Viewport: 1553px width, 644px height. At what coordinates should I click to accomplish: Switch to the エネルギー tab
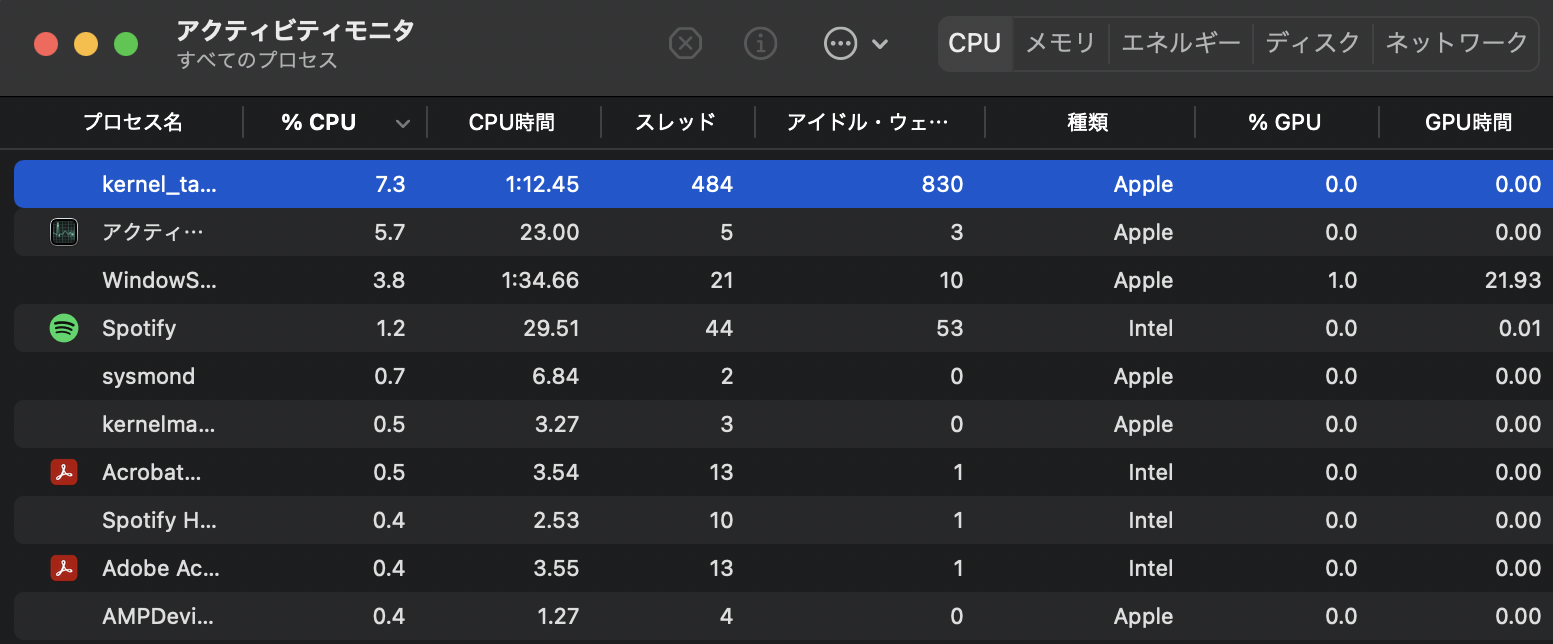click(x=1181, y=43)
